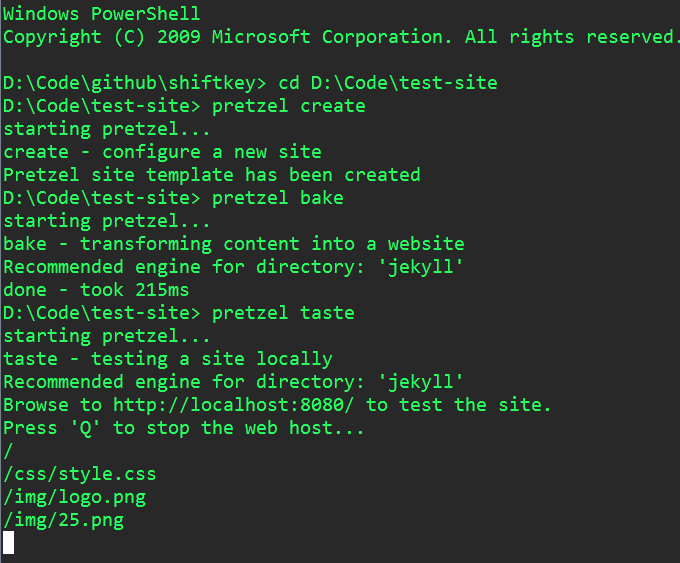This screenshot has width=680, height=563.
Task: Click the 'pretzel bake' command text
Action: [x=278, y=198]
